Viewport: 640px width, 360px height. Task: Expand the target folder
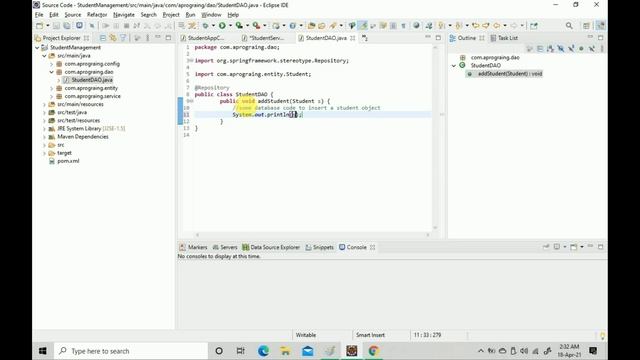44,153
